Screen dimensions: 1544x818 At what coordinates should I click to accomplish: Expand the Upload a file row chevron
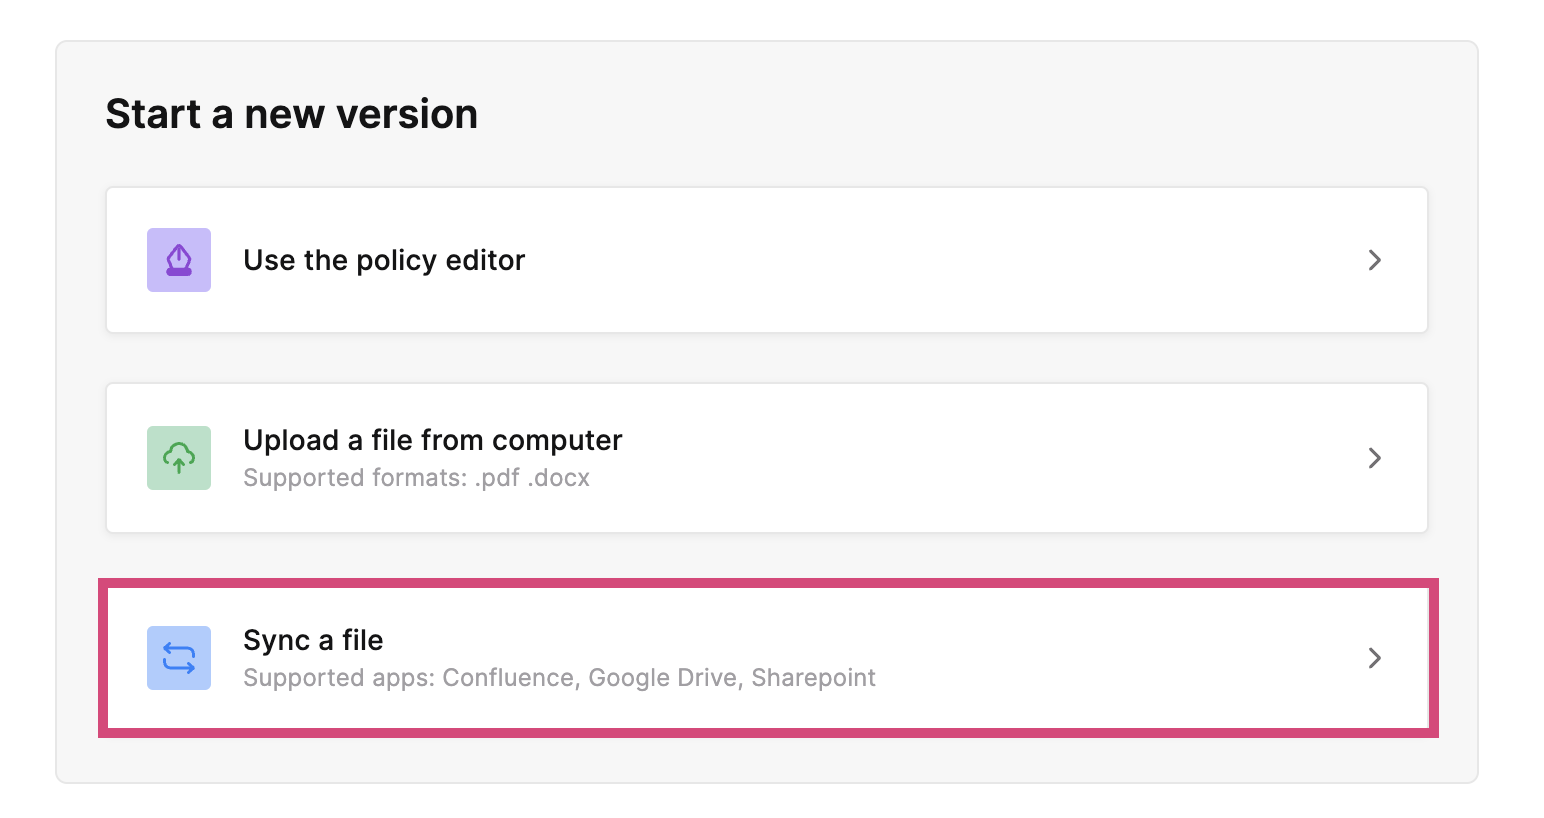pos(1375,458)
